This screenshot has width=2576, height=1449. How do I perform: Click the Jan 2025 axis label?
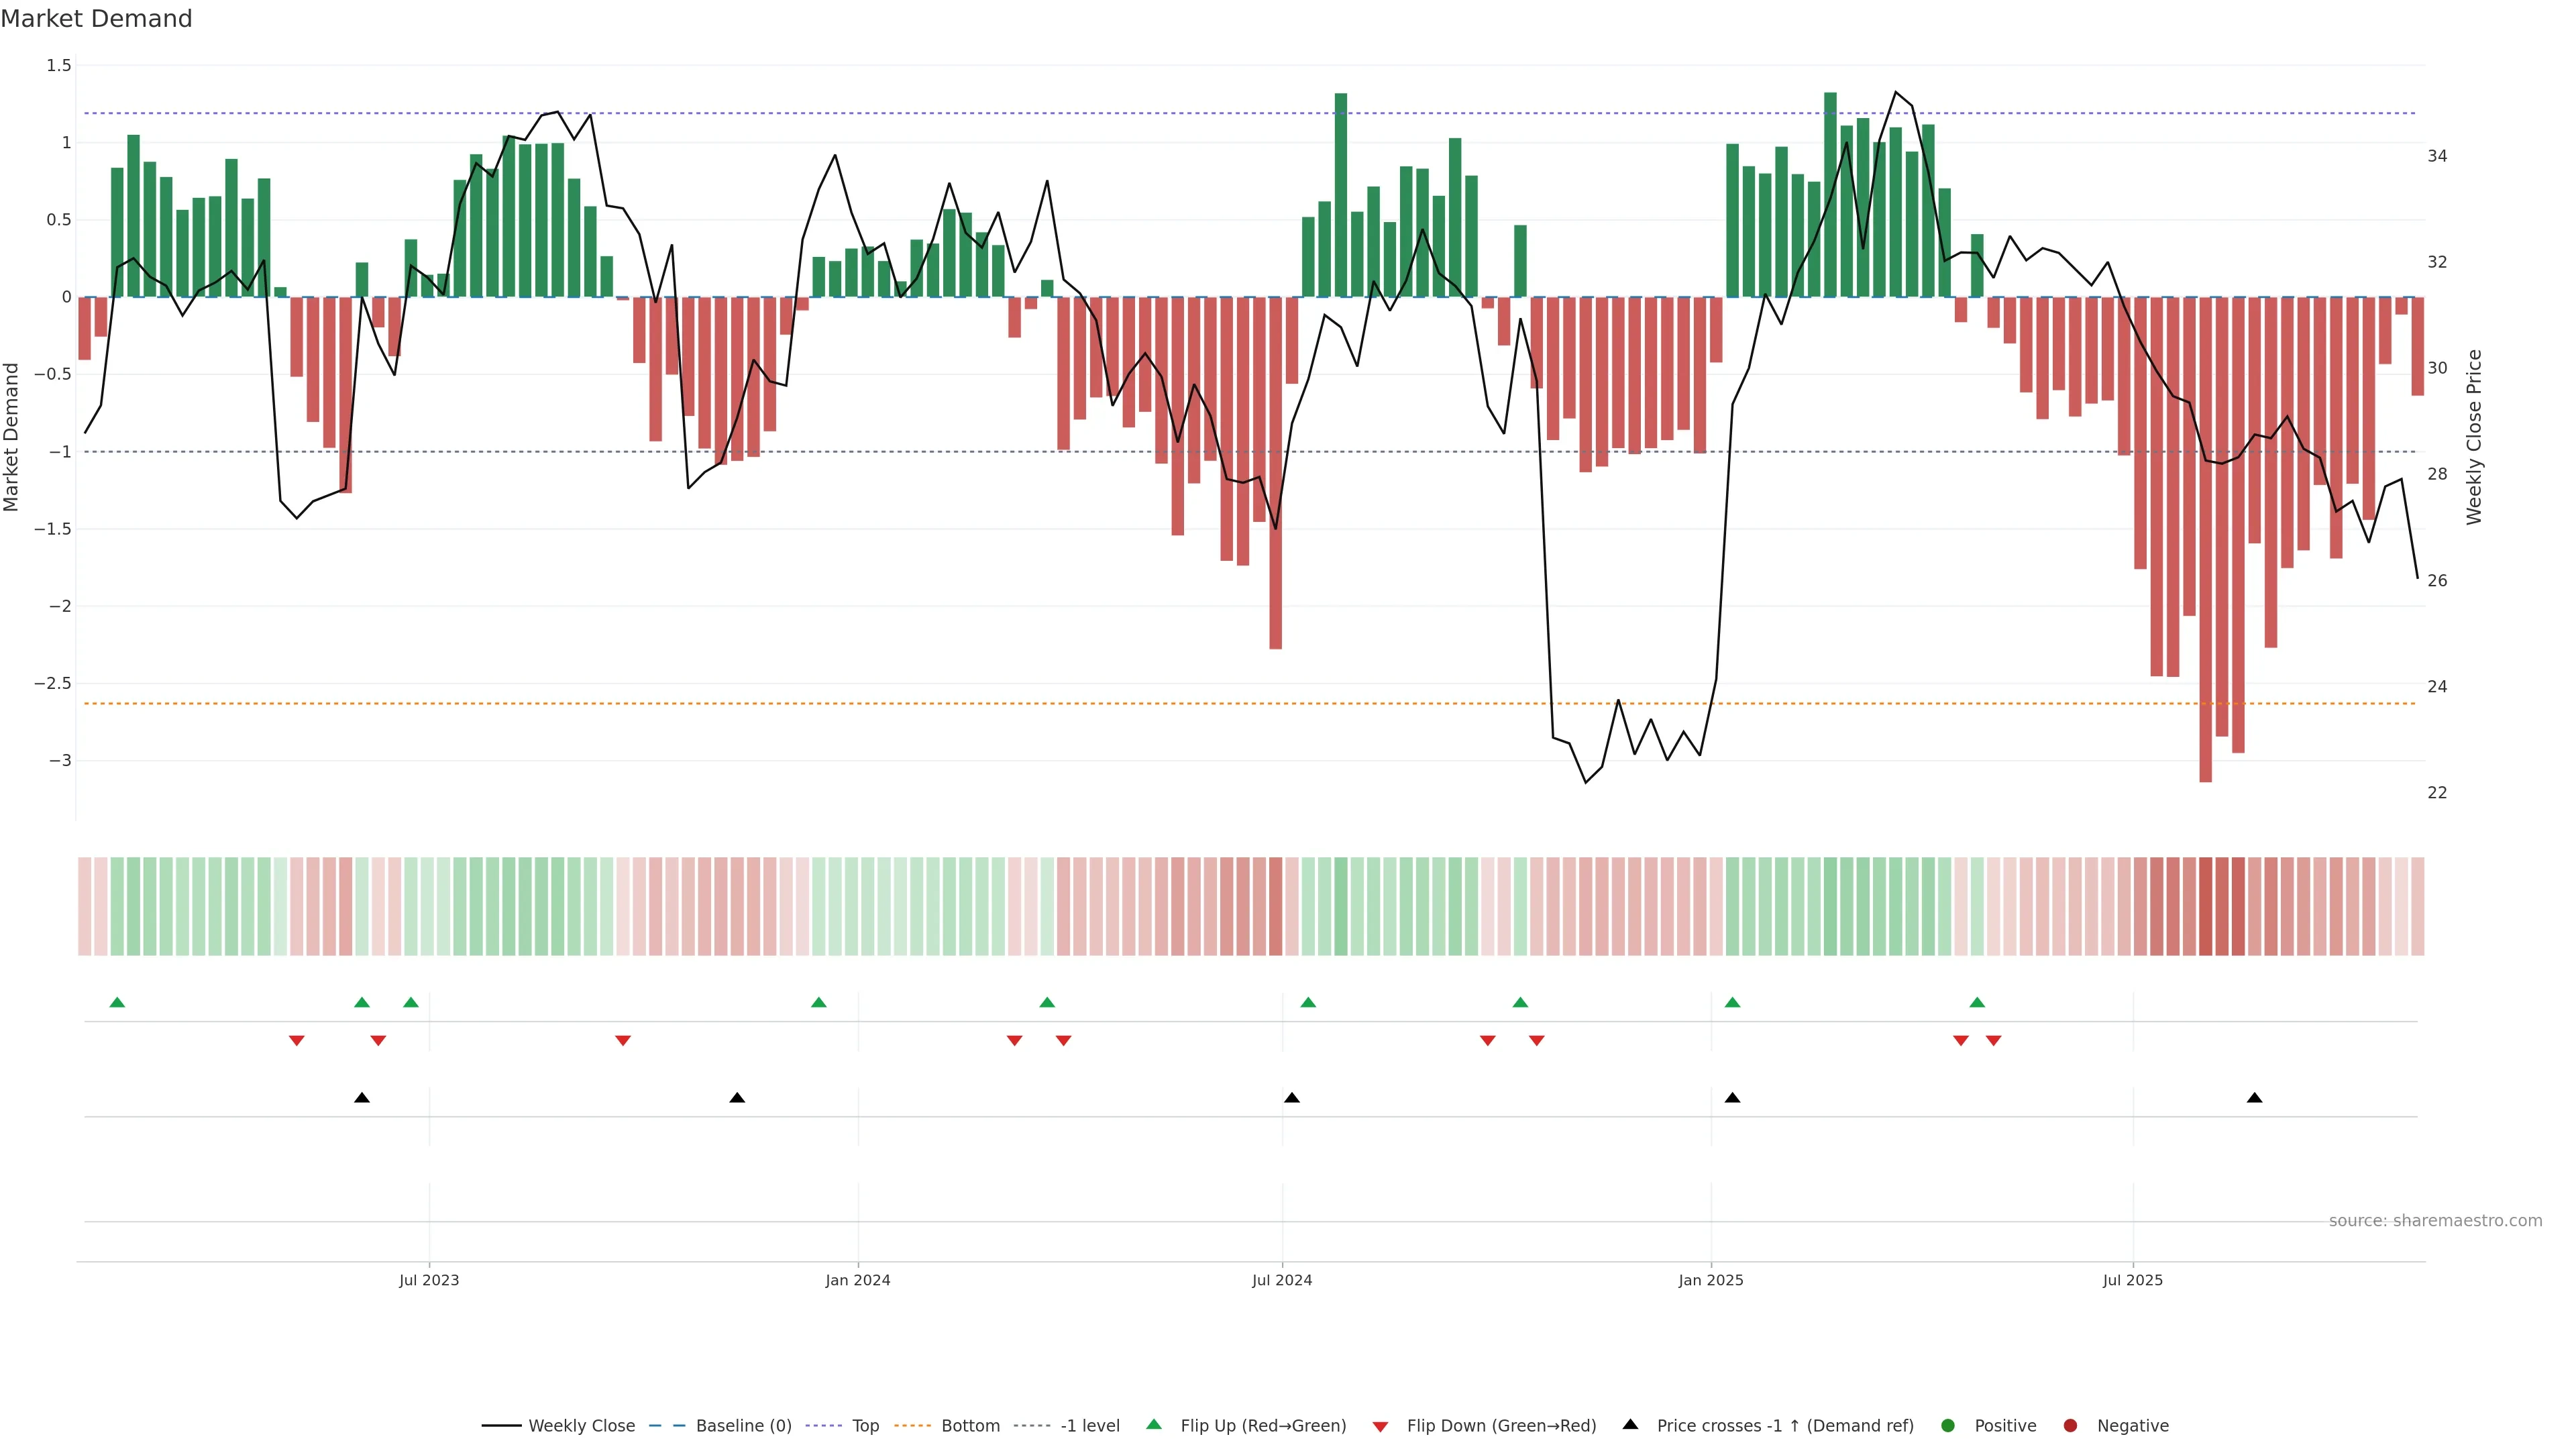pyautogui.click(x=1710, y=1280)
